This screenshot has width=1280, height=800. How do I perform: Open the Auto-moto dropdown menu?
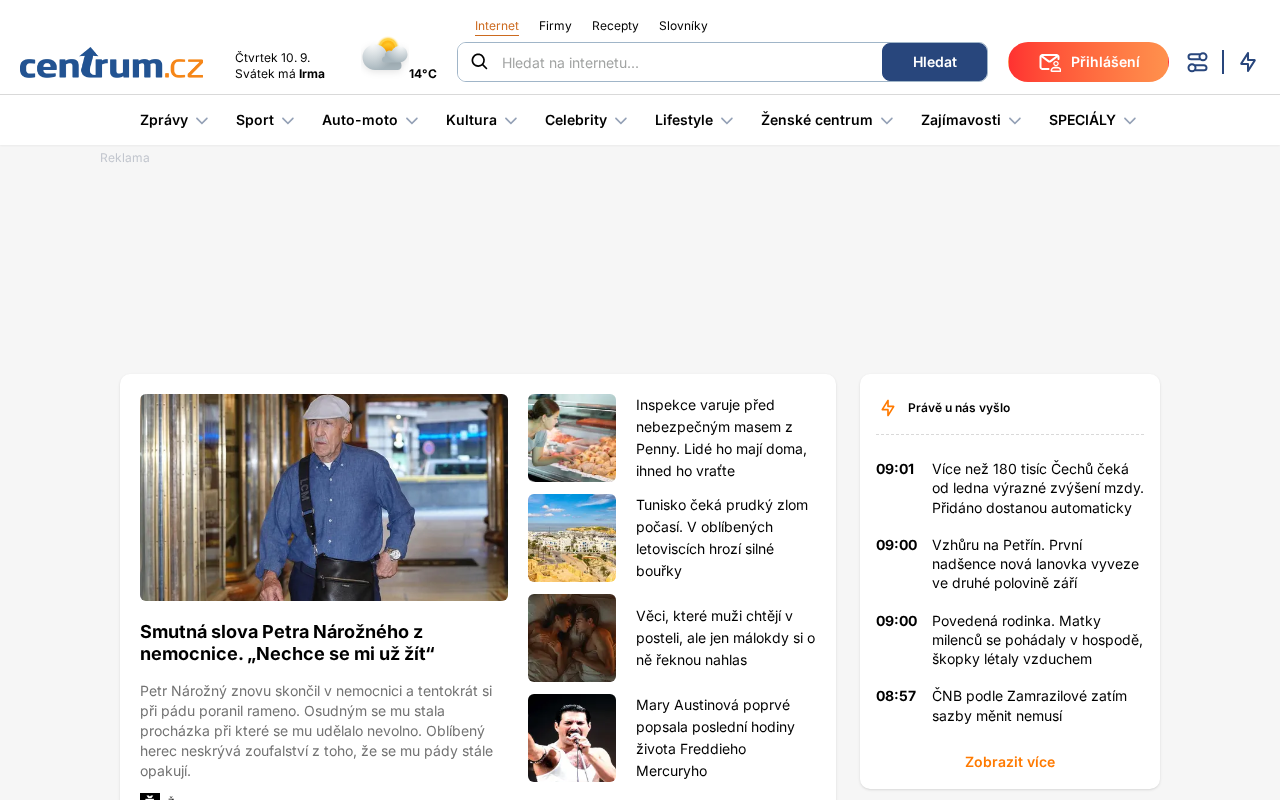pyautogui.click(x=411, y=121)
